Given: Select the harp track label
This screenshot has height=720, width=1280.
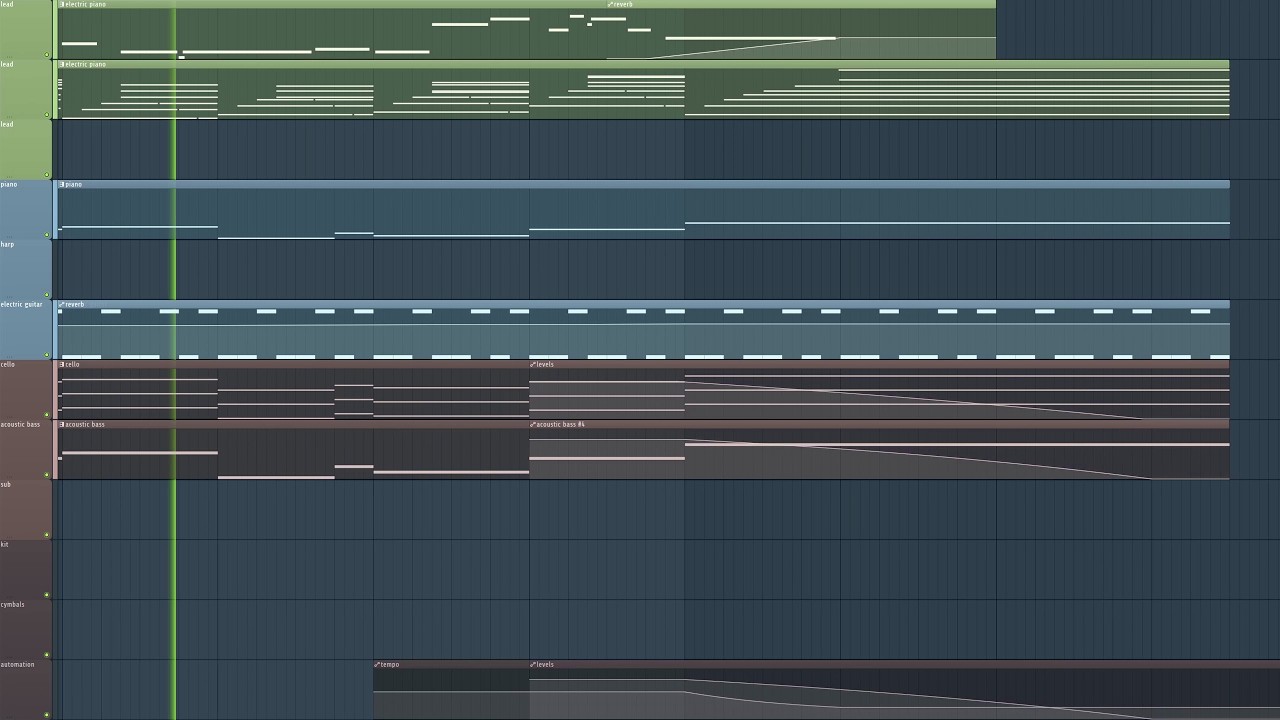Looking at the screenshot, I should 7,245.
